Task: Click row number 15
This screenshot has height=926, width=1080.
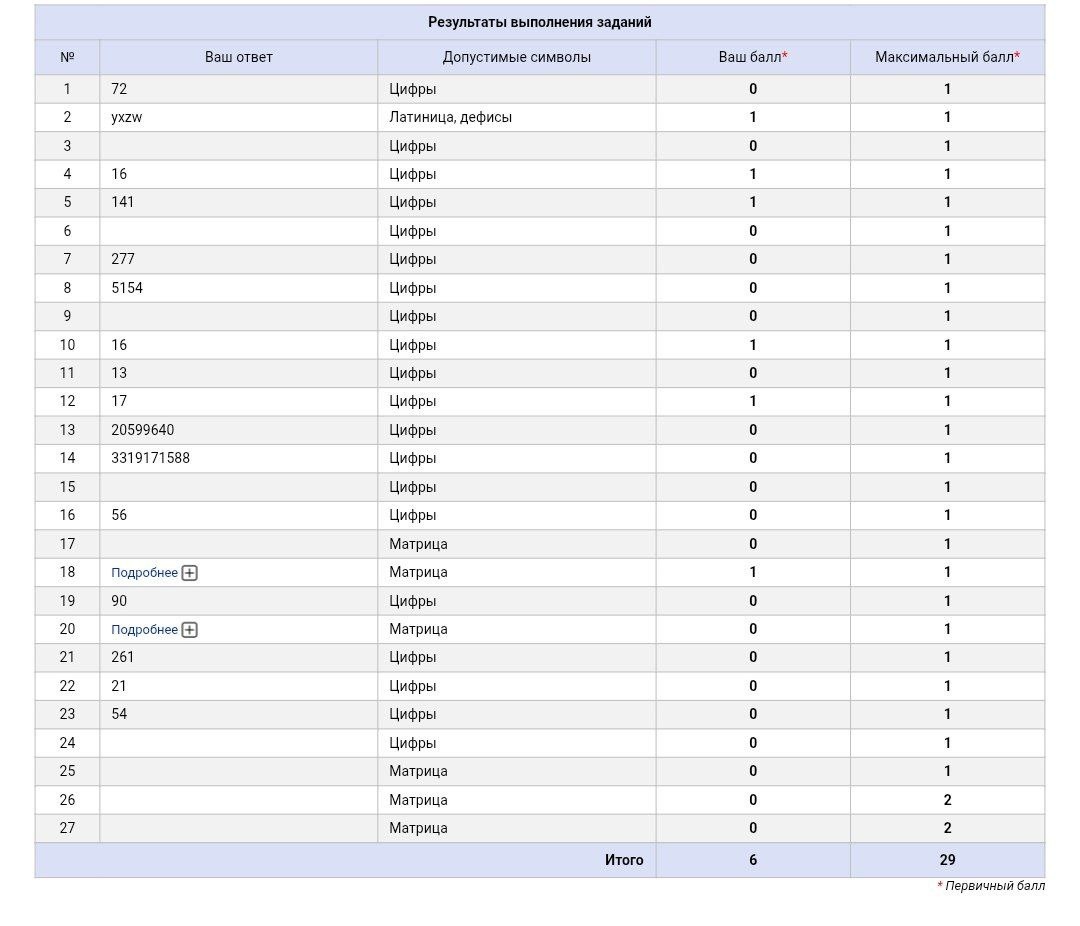Action: pos(67,487)
